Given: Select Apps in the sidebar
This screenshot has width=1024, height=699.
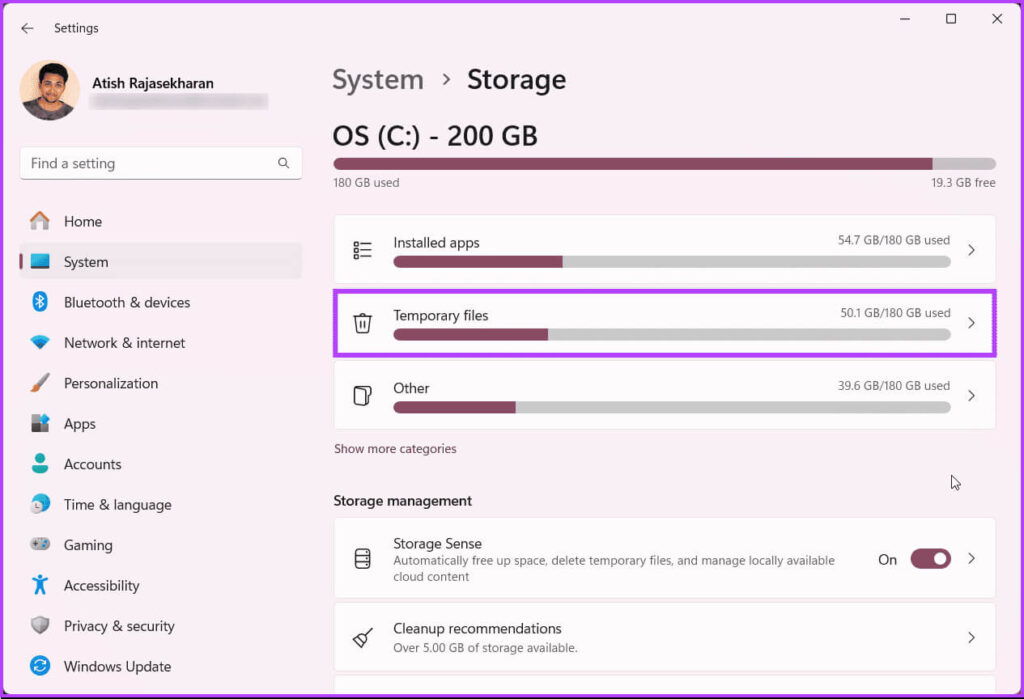Looking at the screenshot, I should pos(80,424).
